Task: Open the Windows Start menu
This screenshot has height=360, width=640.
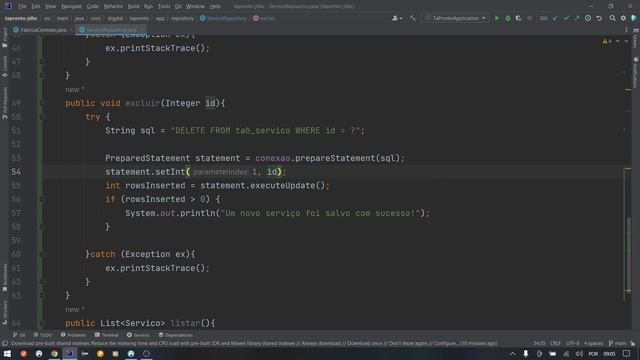Action: click(7, 353)
